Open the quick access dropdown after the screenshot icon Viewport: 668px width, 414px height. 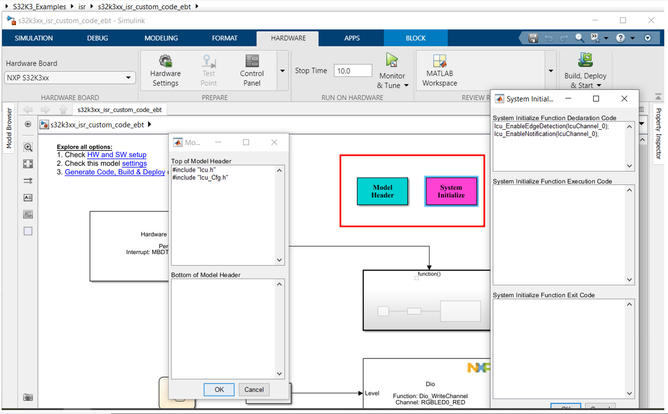606,38
